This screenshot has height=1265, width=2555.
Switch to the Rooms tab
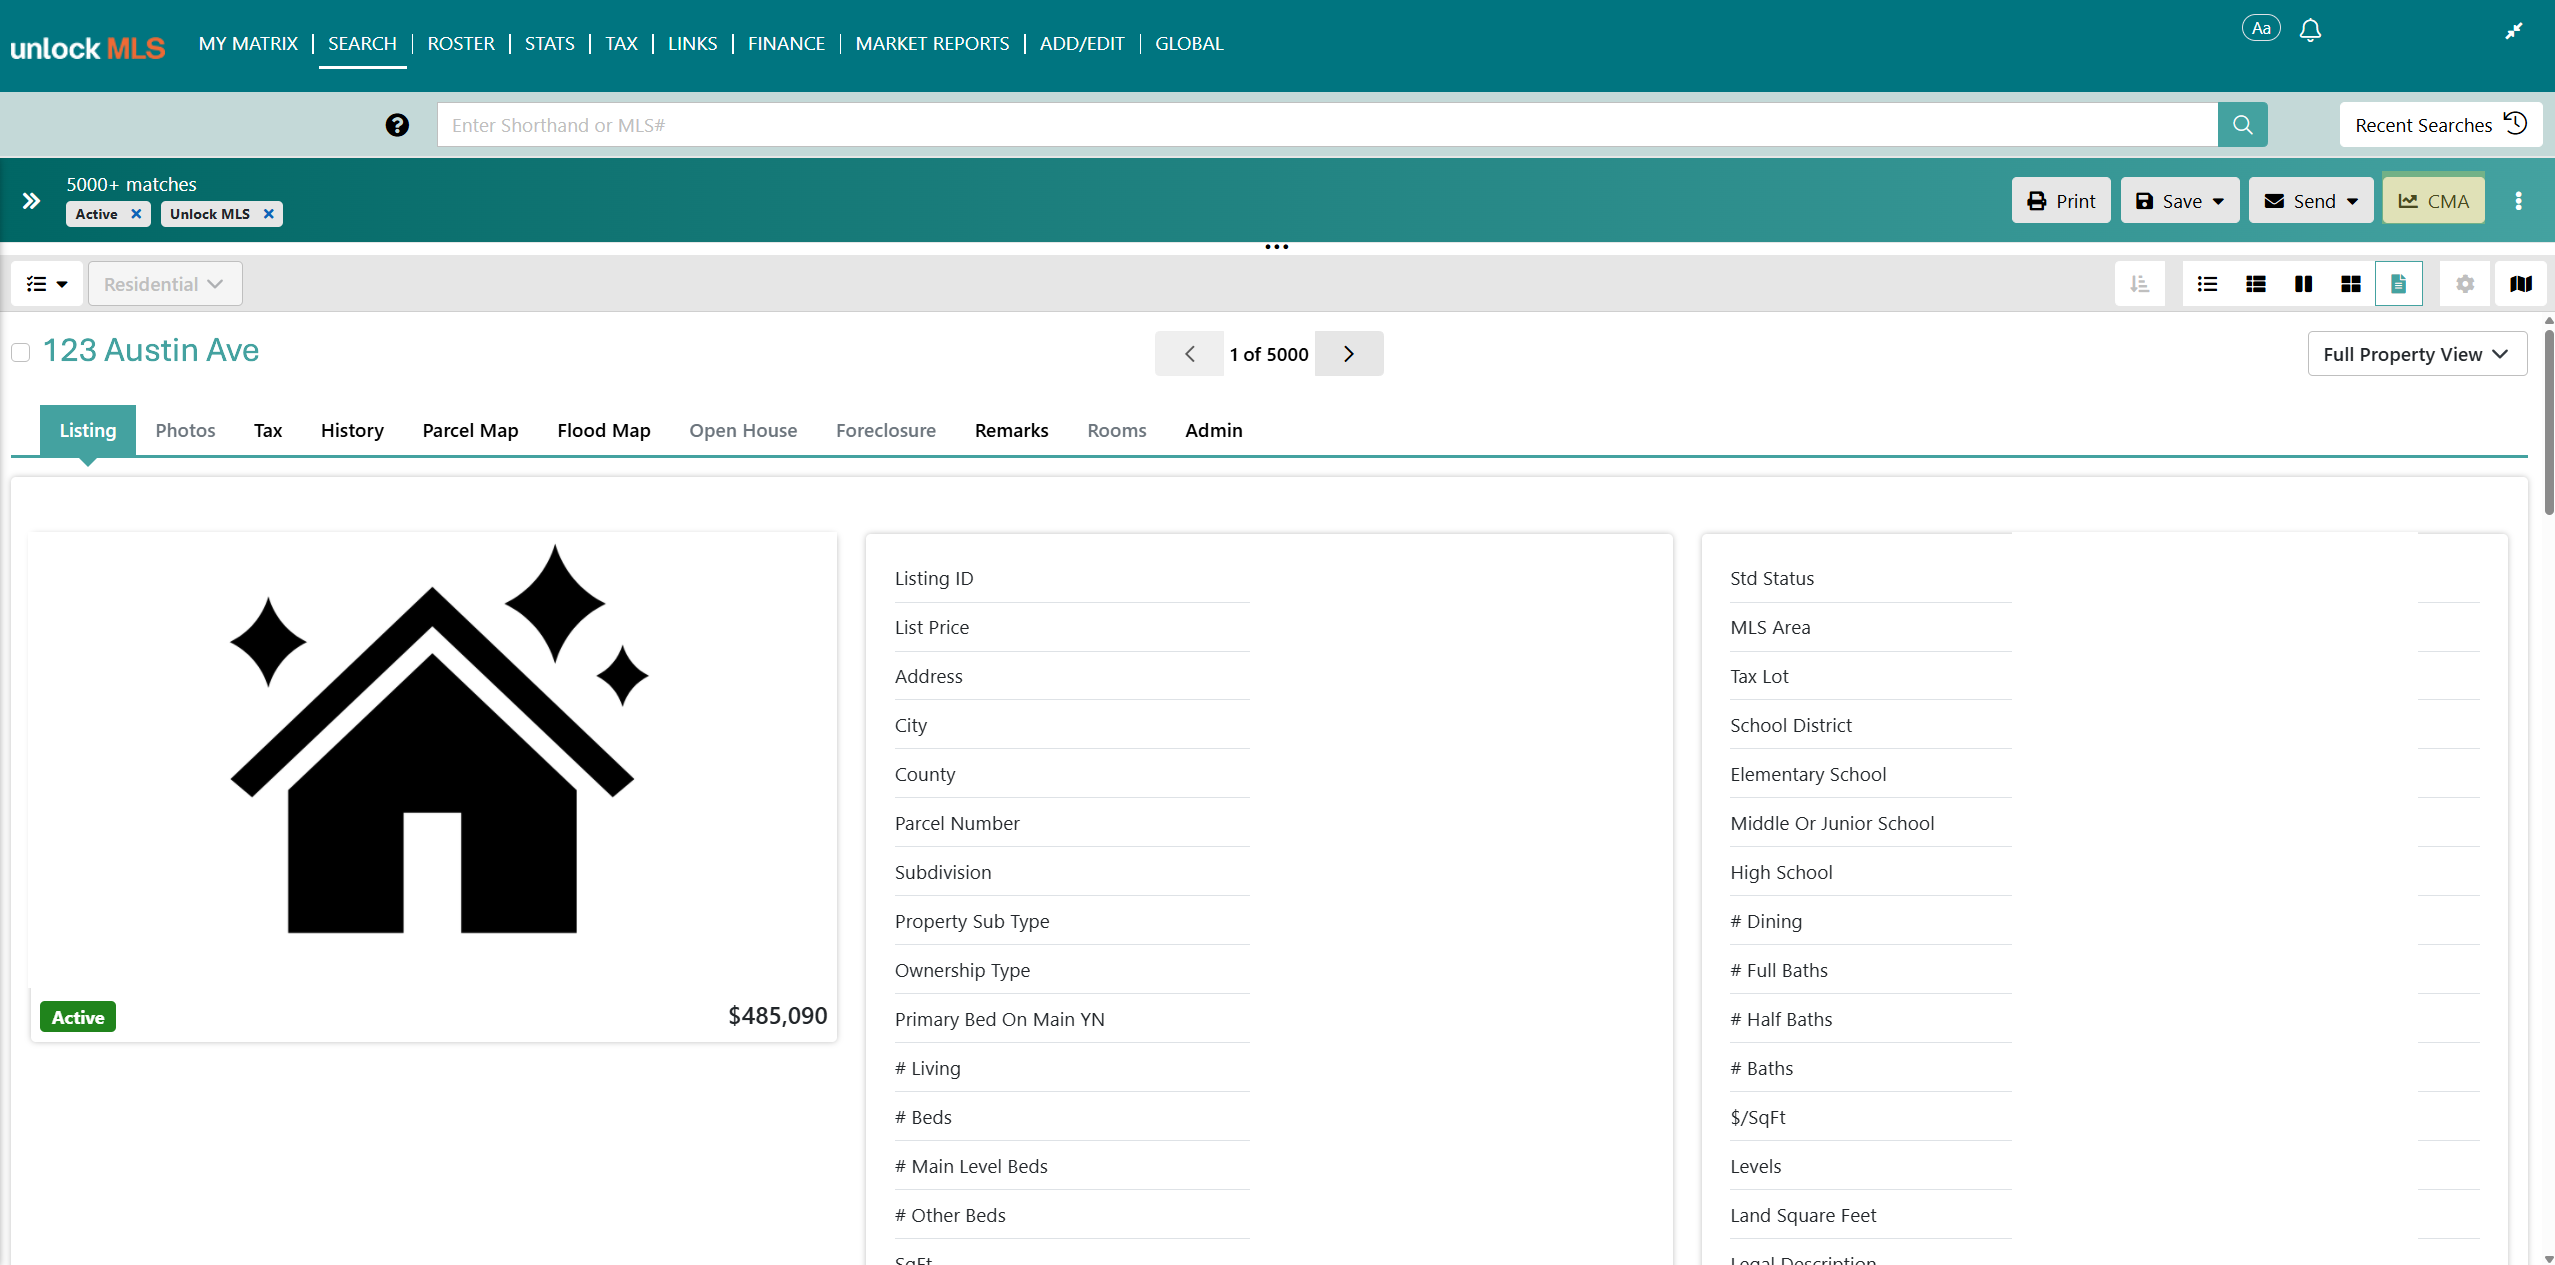pos(1117,430)
